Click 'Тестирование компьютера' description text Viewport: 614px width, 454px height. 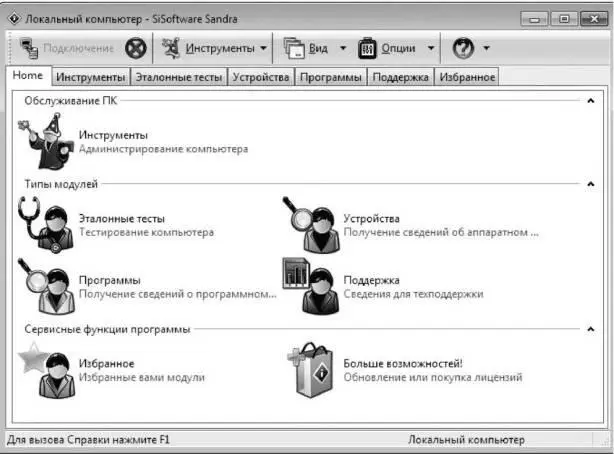(146, 232)
